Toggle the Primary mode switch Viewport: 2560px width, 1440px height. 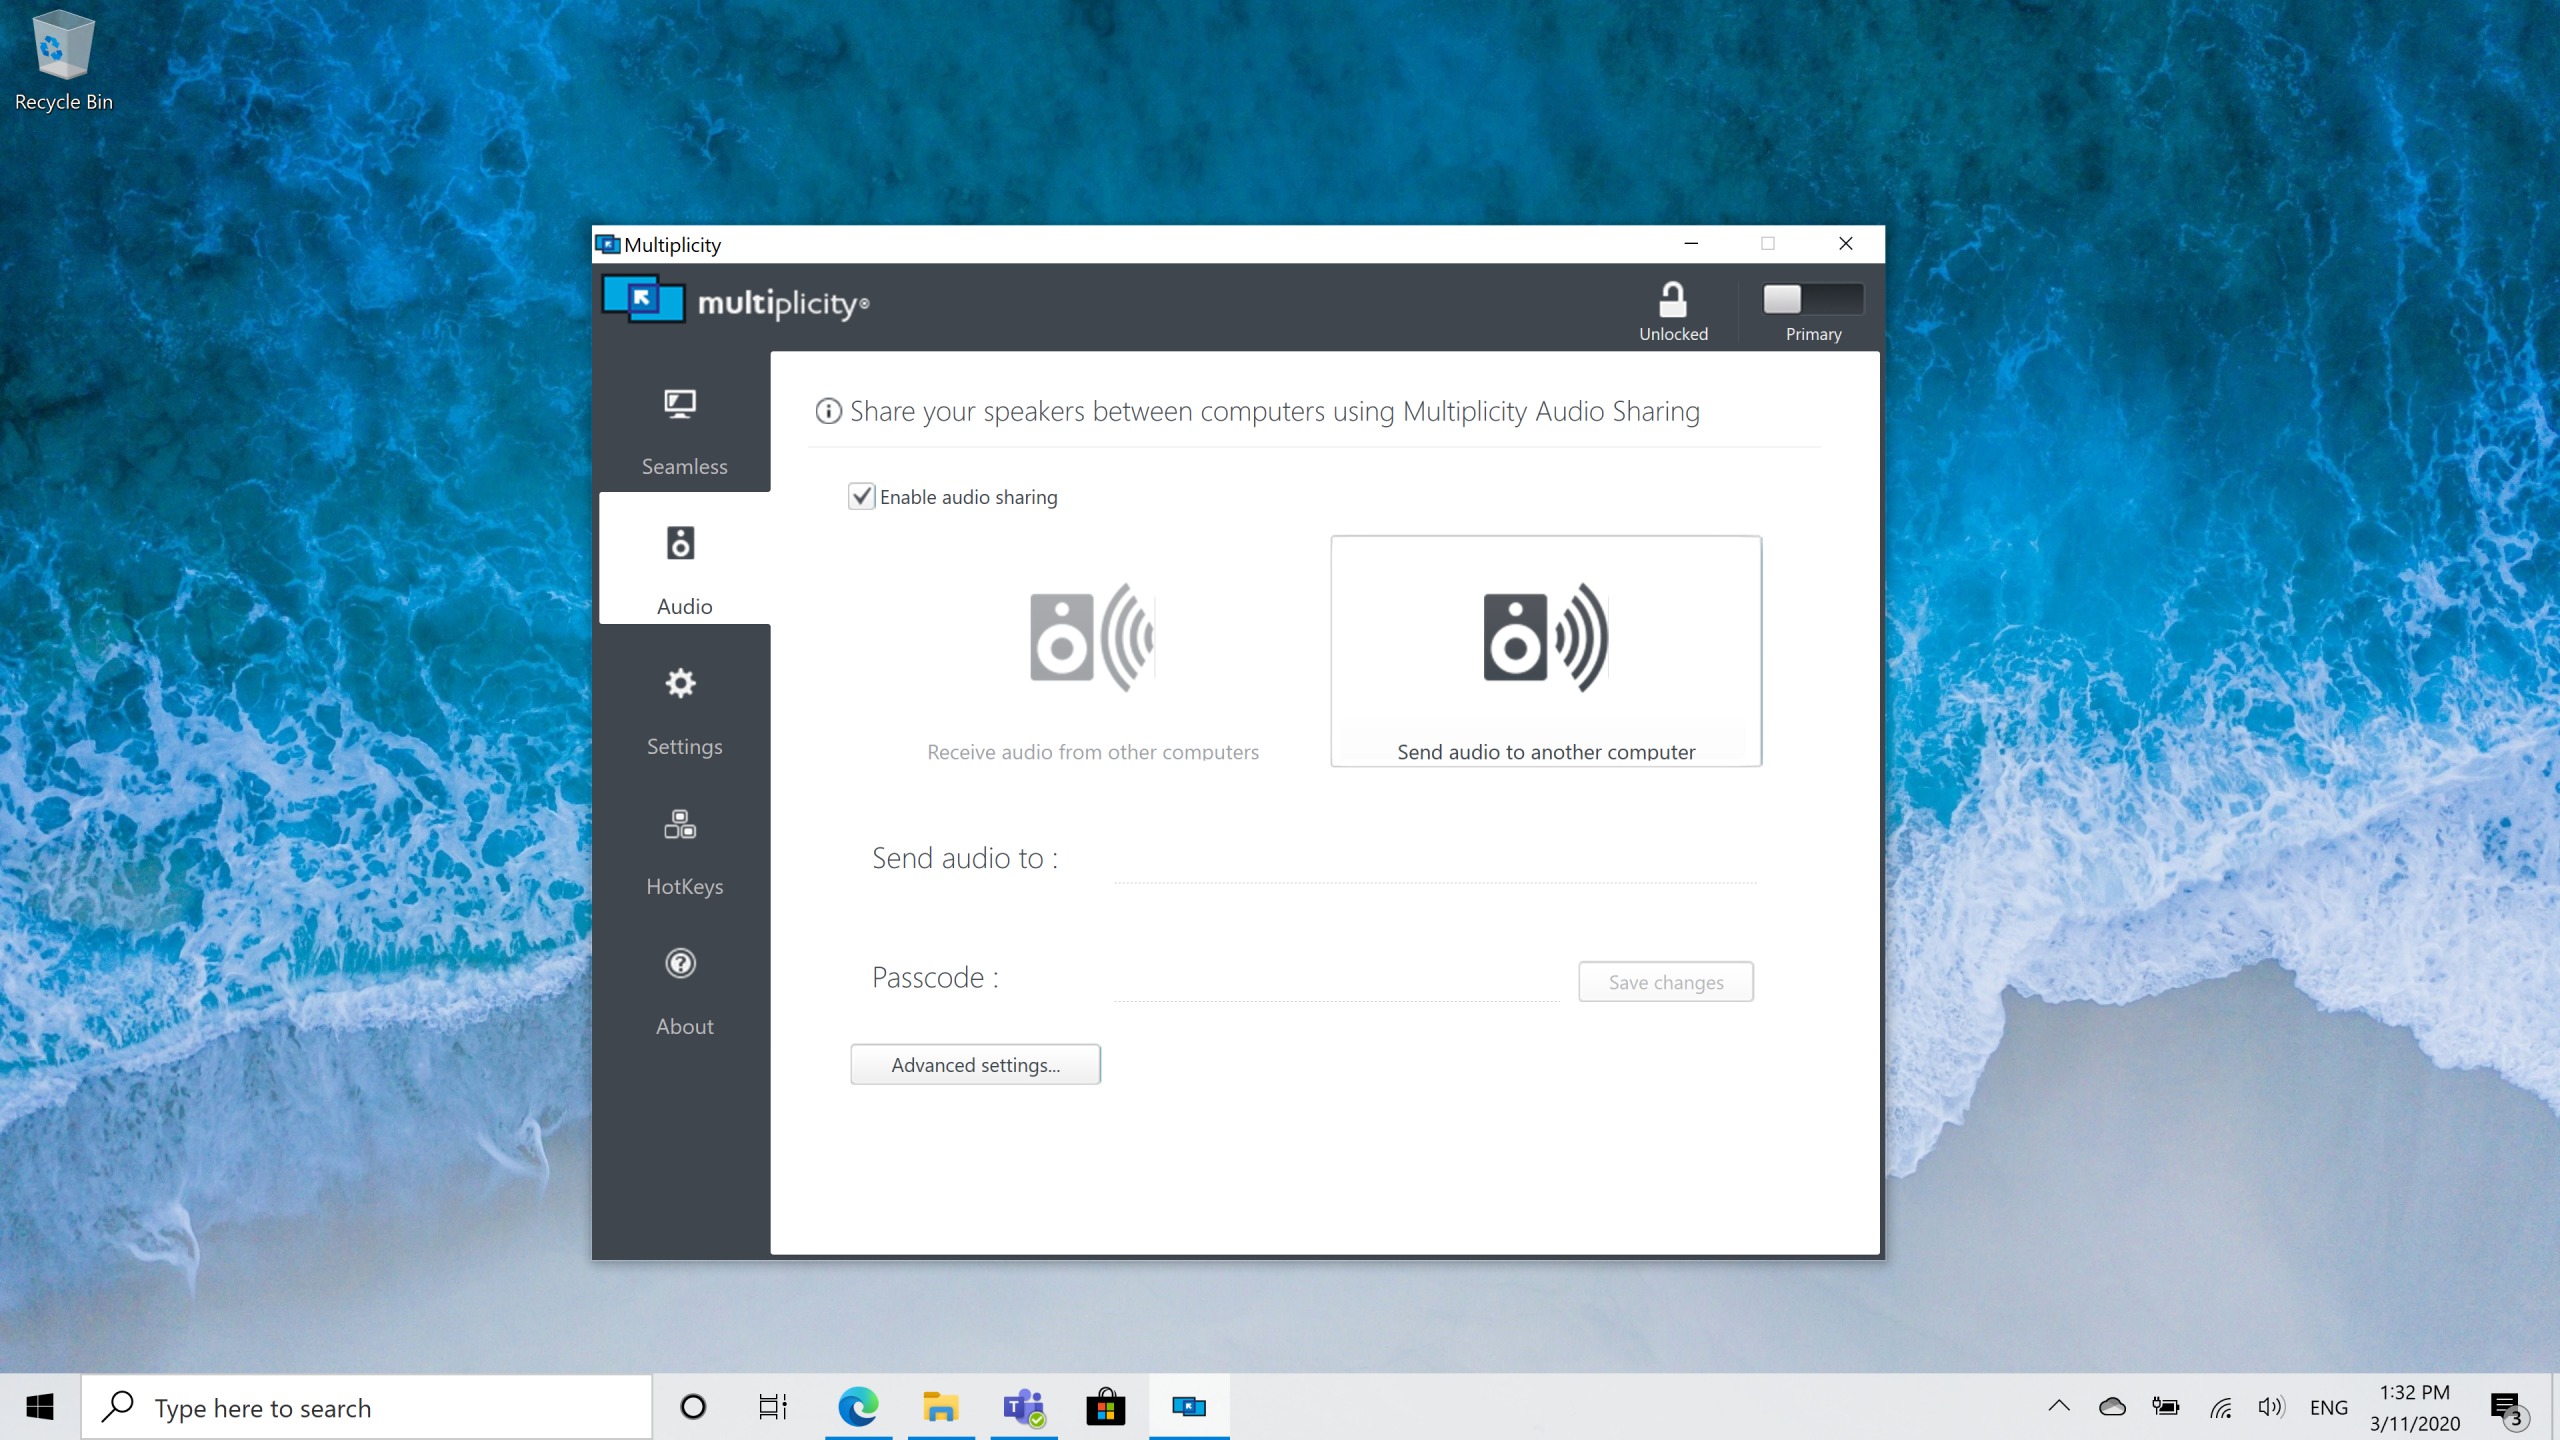[x=1812, y=299]
